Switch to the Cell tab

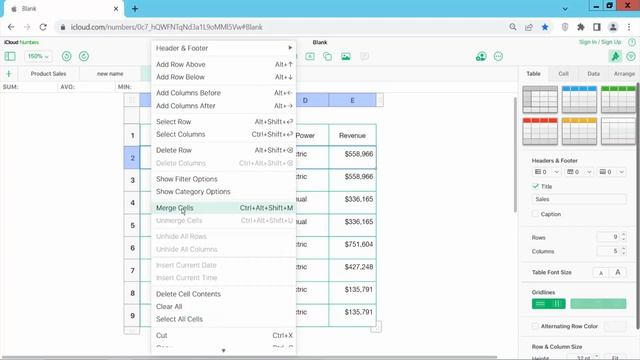563,73
